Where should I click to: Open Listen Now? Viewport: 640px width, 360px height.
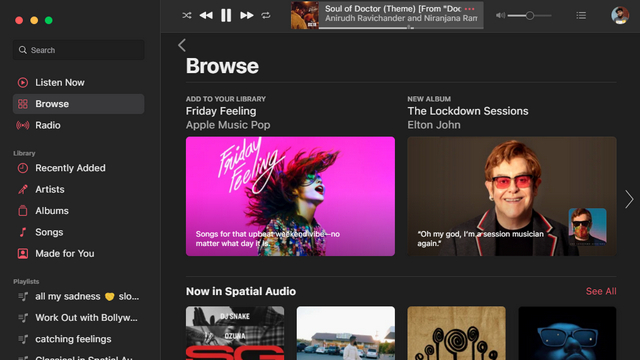point(78,82)
